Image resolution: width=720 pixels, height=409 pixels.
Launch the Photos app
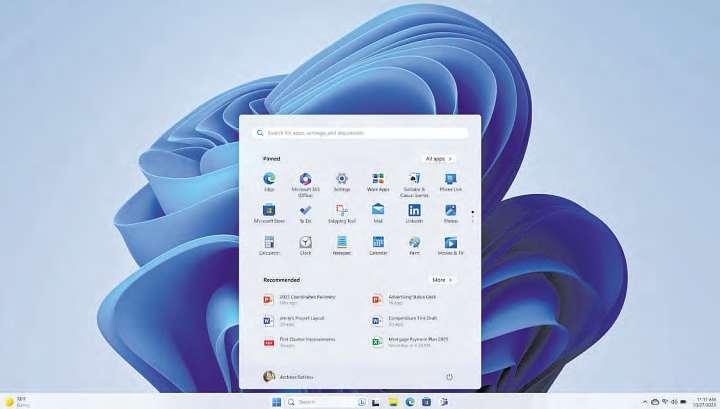(450, 213)
